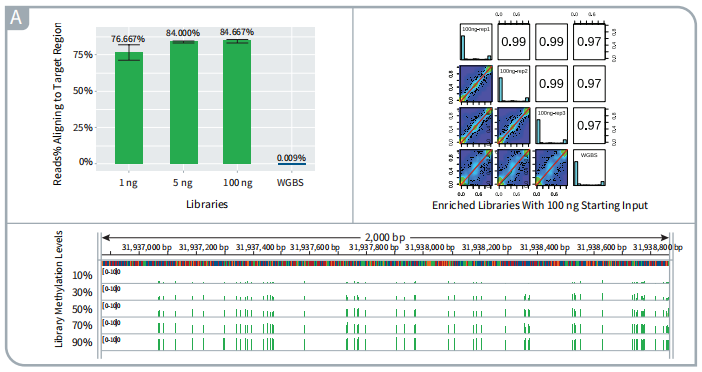Click the 76.667% bar value label

click(128, 39)
